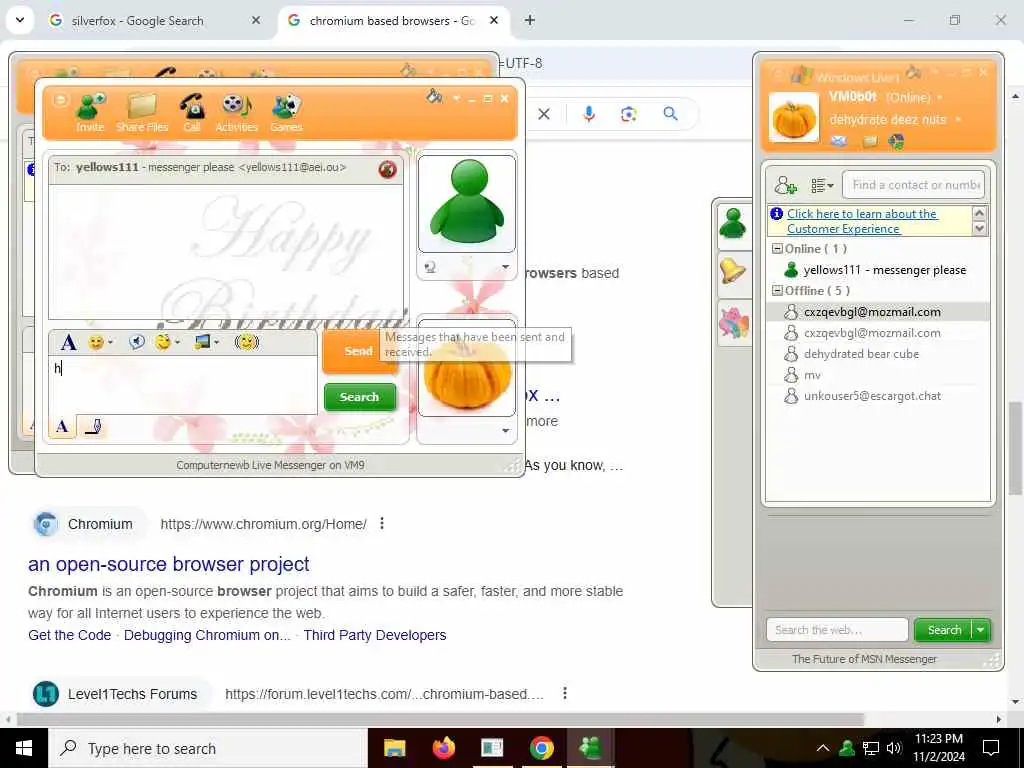Click the background picture icon in chat toolbar
The image size is (1024, 768).
pos(203,342)
